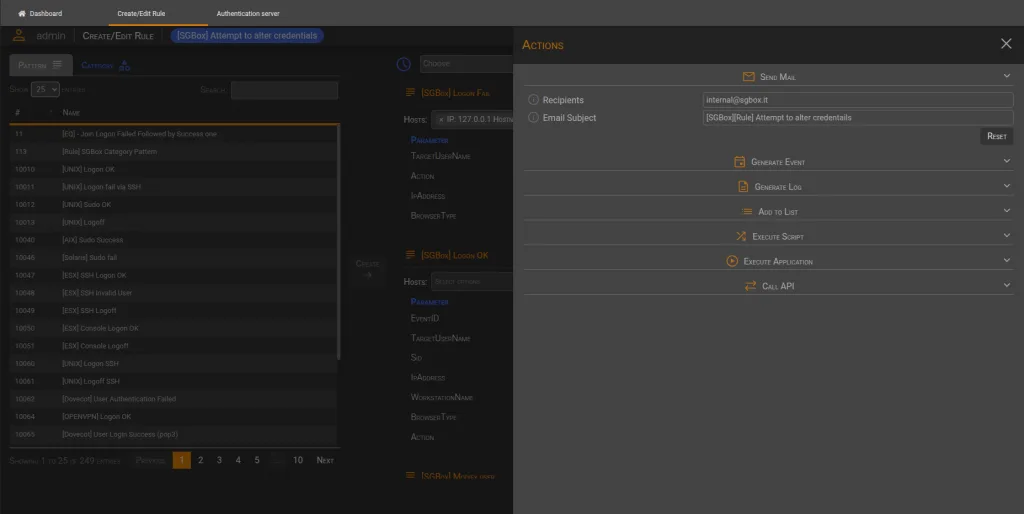This screenshot has height=514, width=1024.
Task: Select row [UNIX] Logon fail via SSH
Action: click(x=173, y=187)
